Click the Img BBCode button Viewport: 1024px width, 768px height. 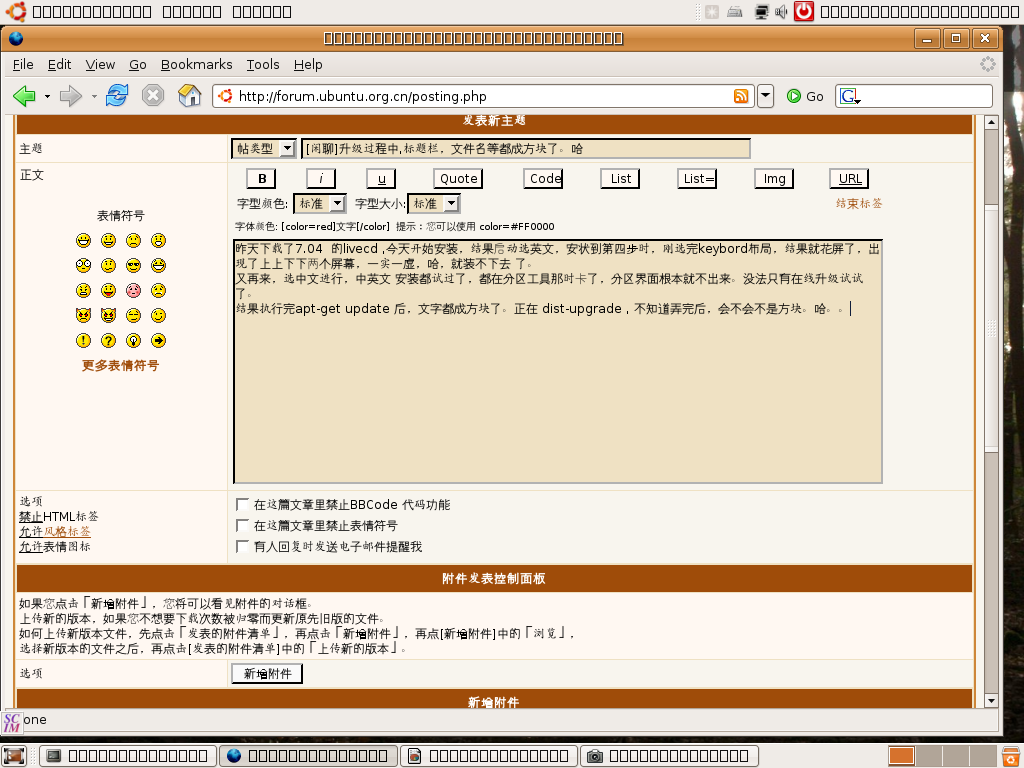[x=775, y=179]
